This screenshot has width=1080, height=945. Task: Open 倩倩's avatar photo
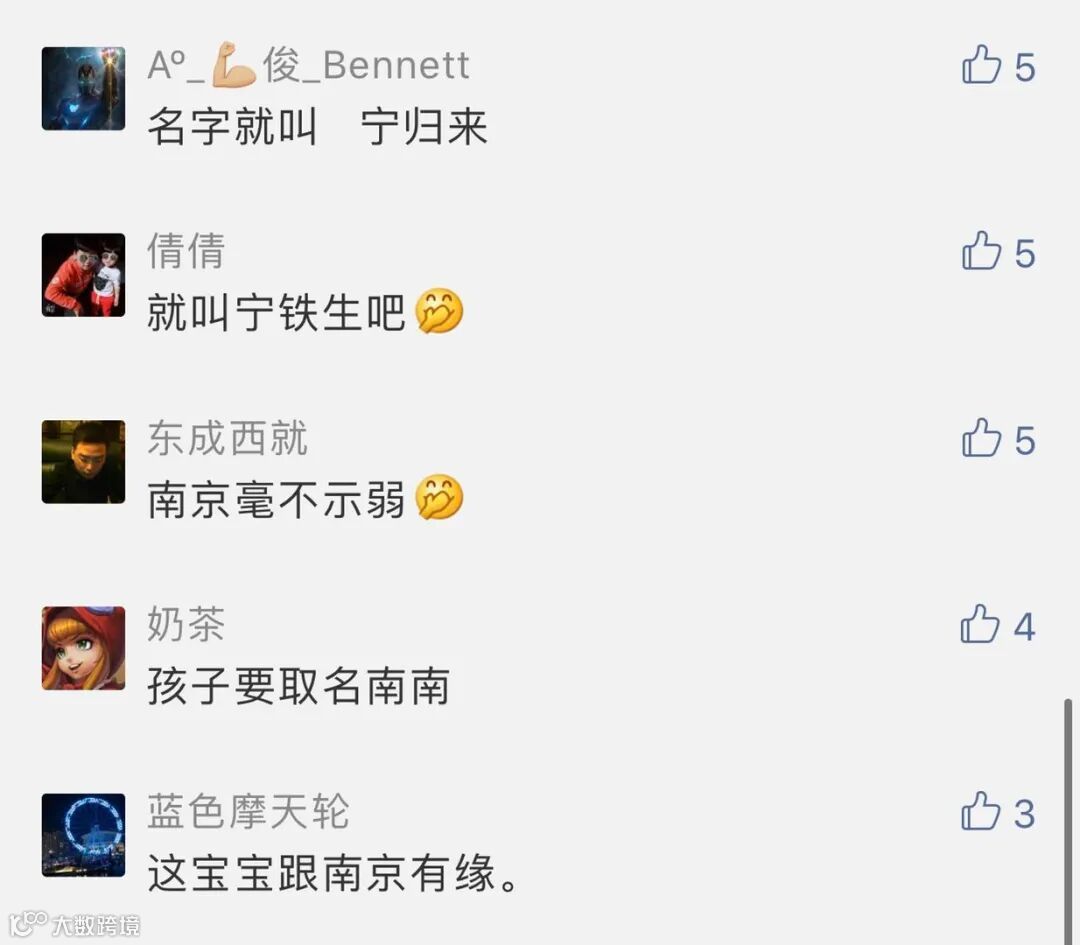(83, 275)
